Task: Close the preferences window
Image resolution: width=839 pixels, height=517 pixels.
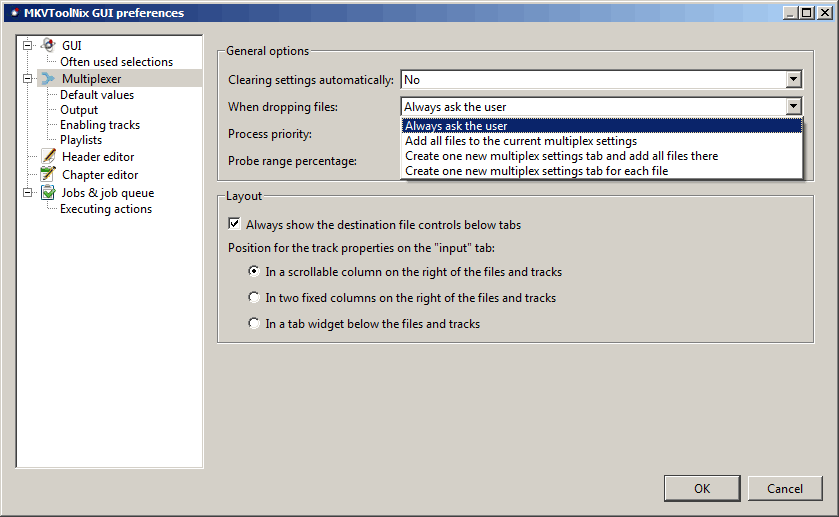Action: tap(825, 12)
